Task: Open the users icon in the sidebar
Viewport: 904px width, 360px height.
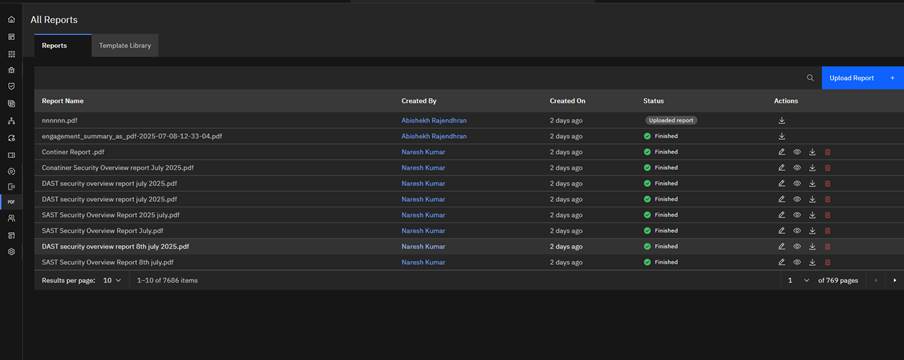Action: [x=12, y=219]
